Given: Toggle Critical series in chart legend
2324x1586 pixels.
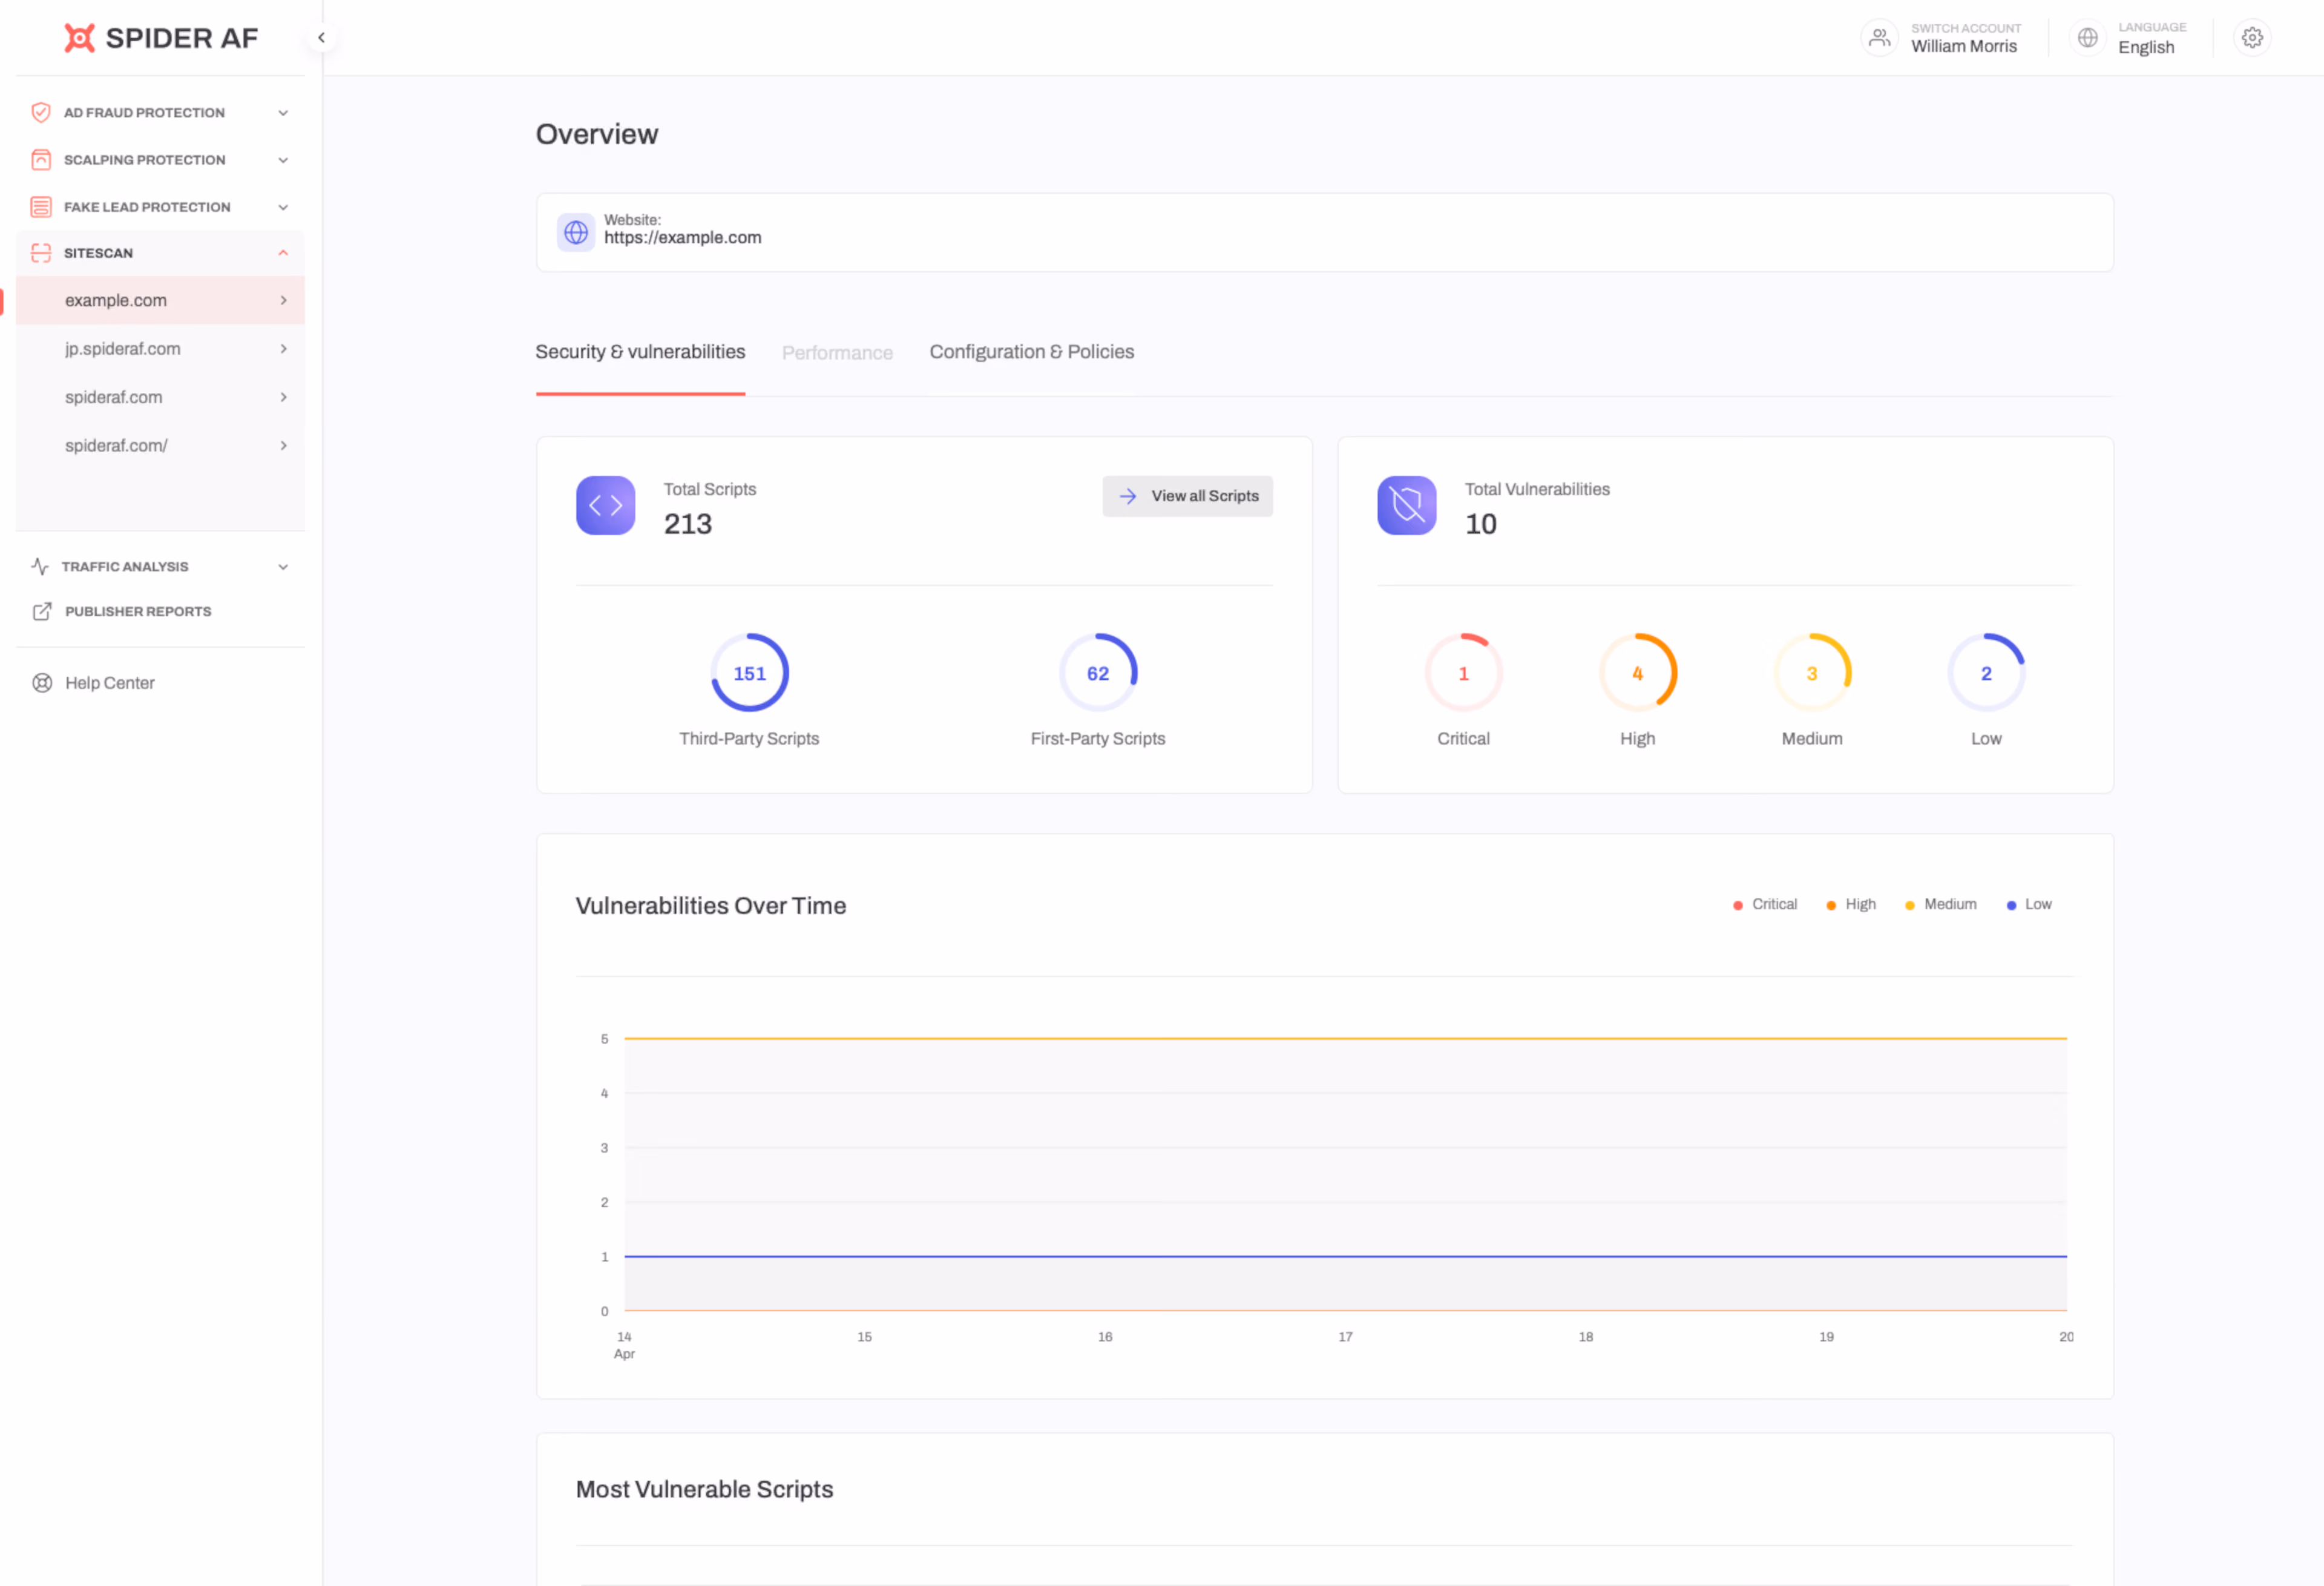Looking at the screenshot, I should point(1765,904).
